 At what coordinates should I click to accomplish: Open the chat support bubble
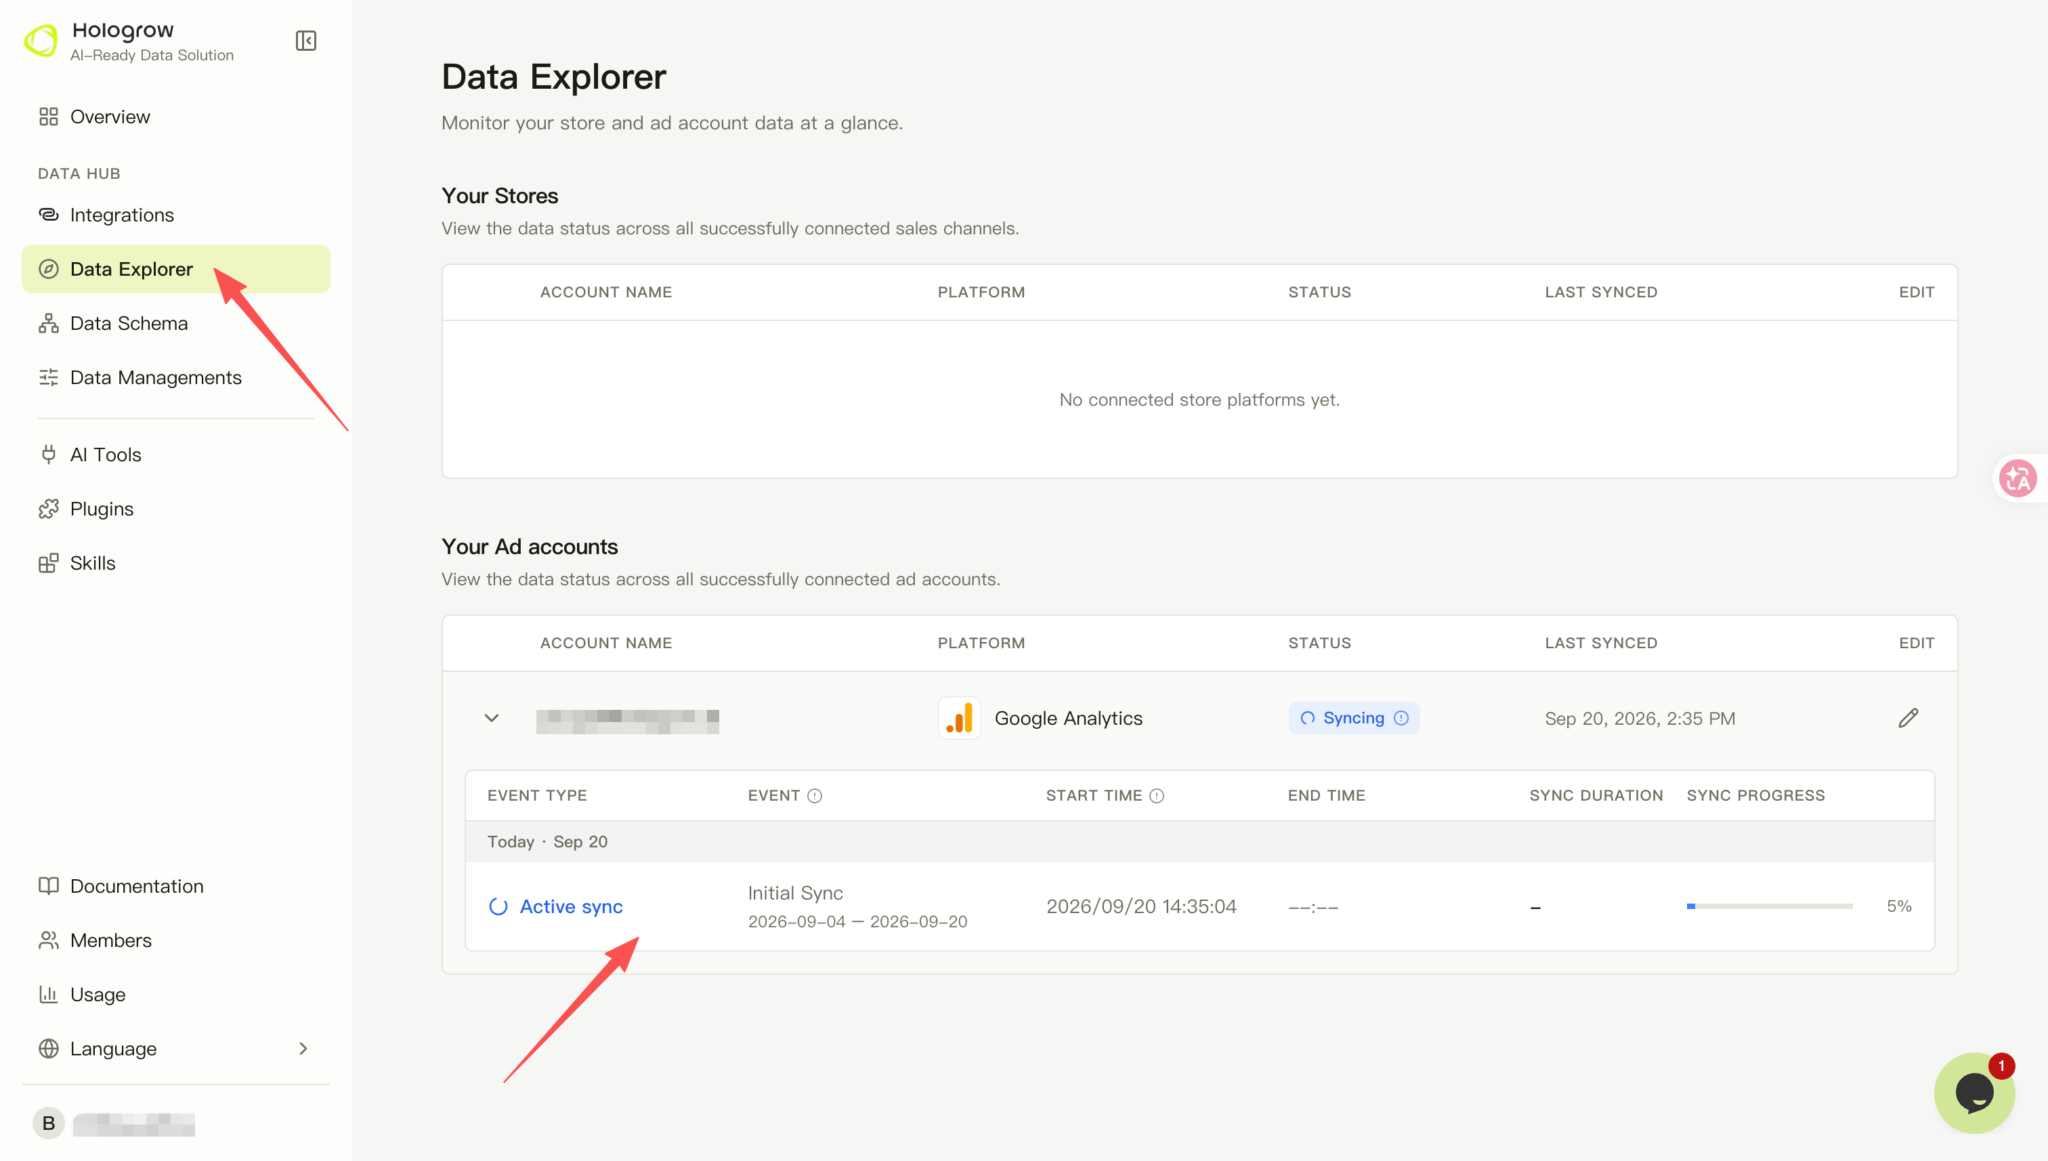1974,1093
